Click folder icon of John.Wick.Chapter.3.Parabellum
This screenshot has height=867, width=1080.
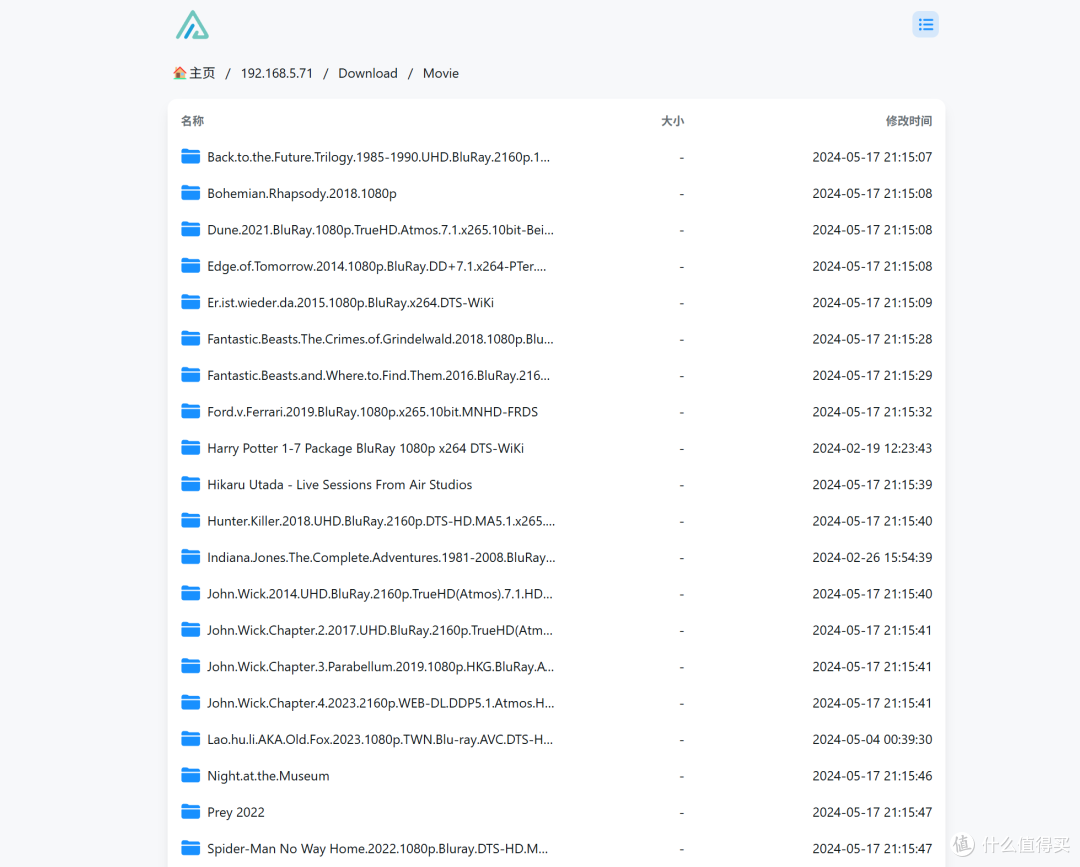click(190, 667)
